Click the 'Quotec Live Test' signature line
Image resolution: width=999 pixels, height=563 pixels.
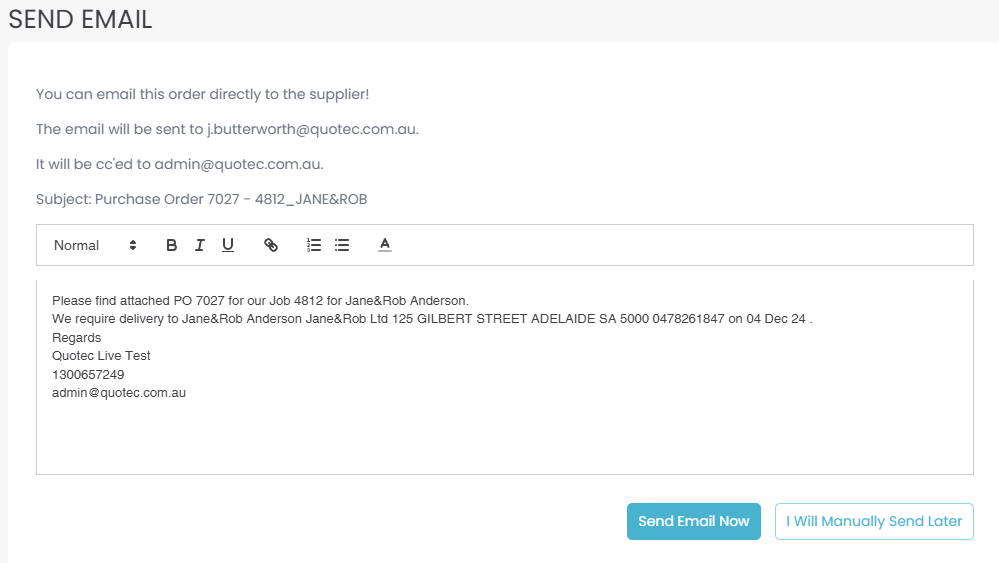tap(101, 356)
